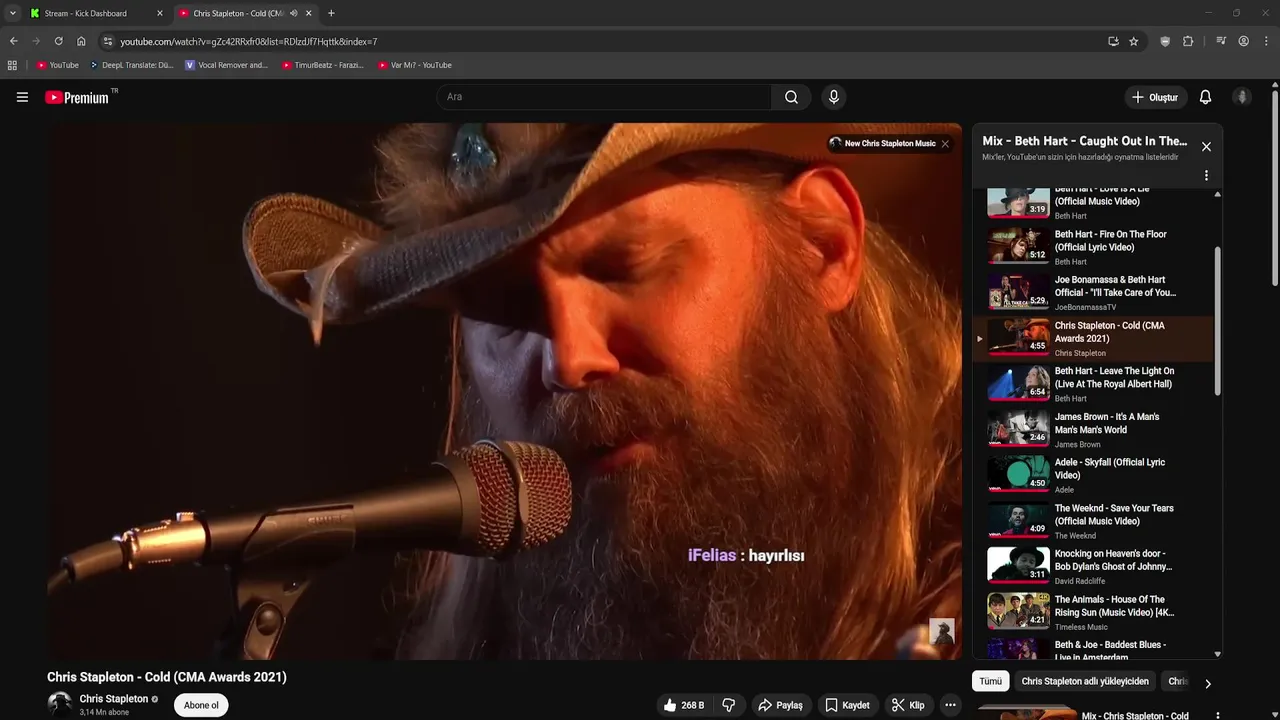Image resolution: width=1280 pixels, height=720 pixels.
Task: Switch to the Stream - Kick Dashboard tab
Action: coord(96,13)
